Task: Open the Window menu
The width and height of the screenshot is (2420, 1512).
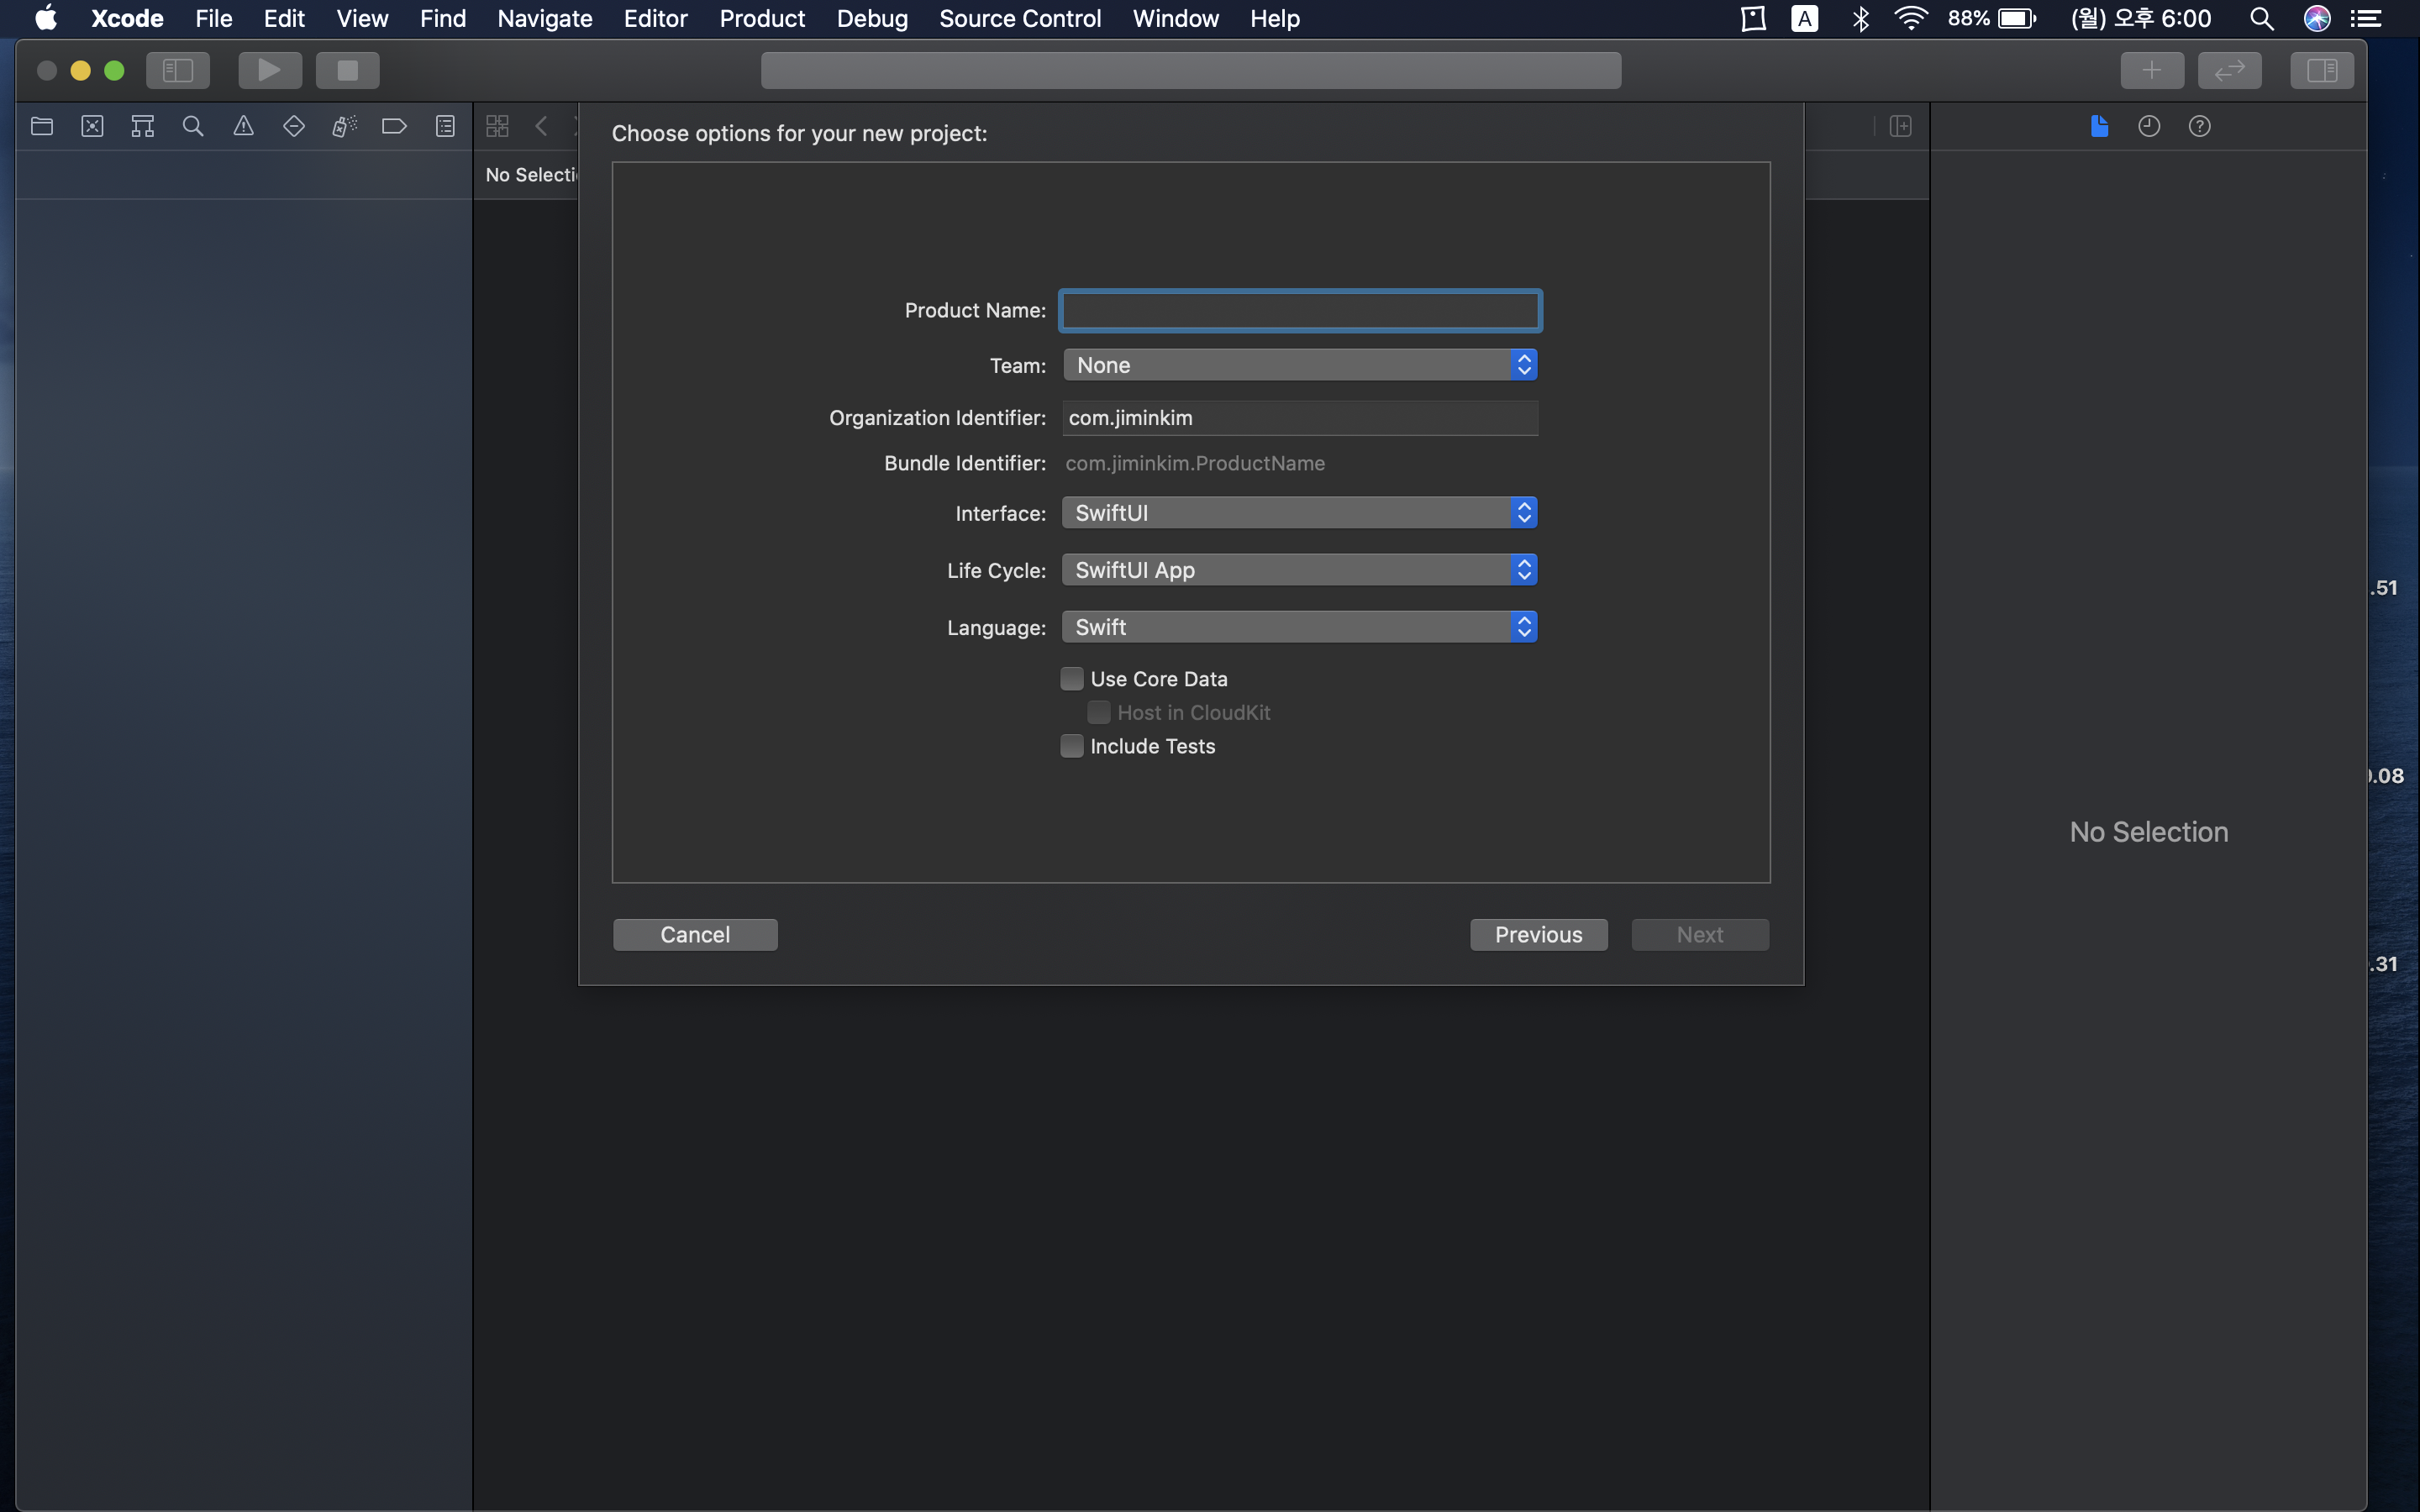Action: (x=1175, y=18)
